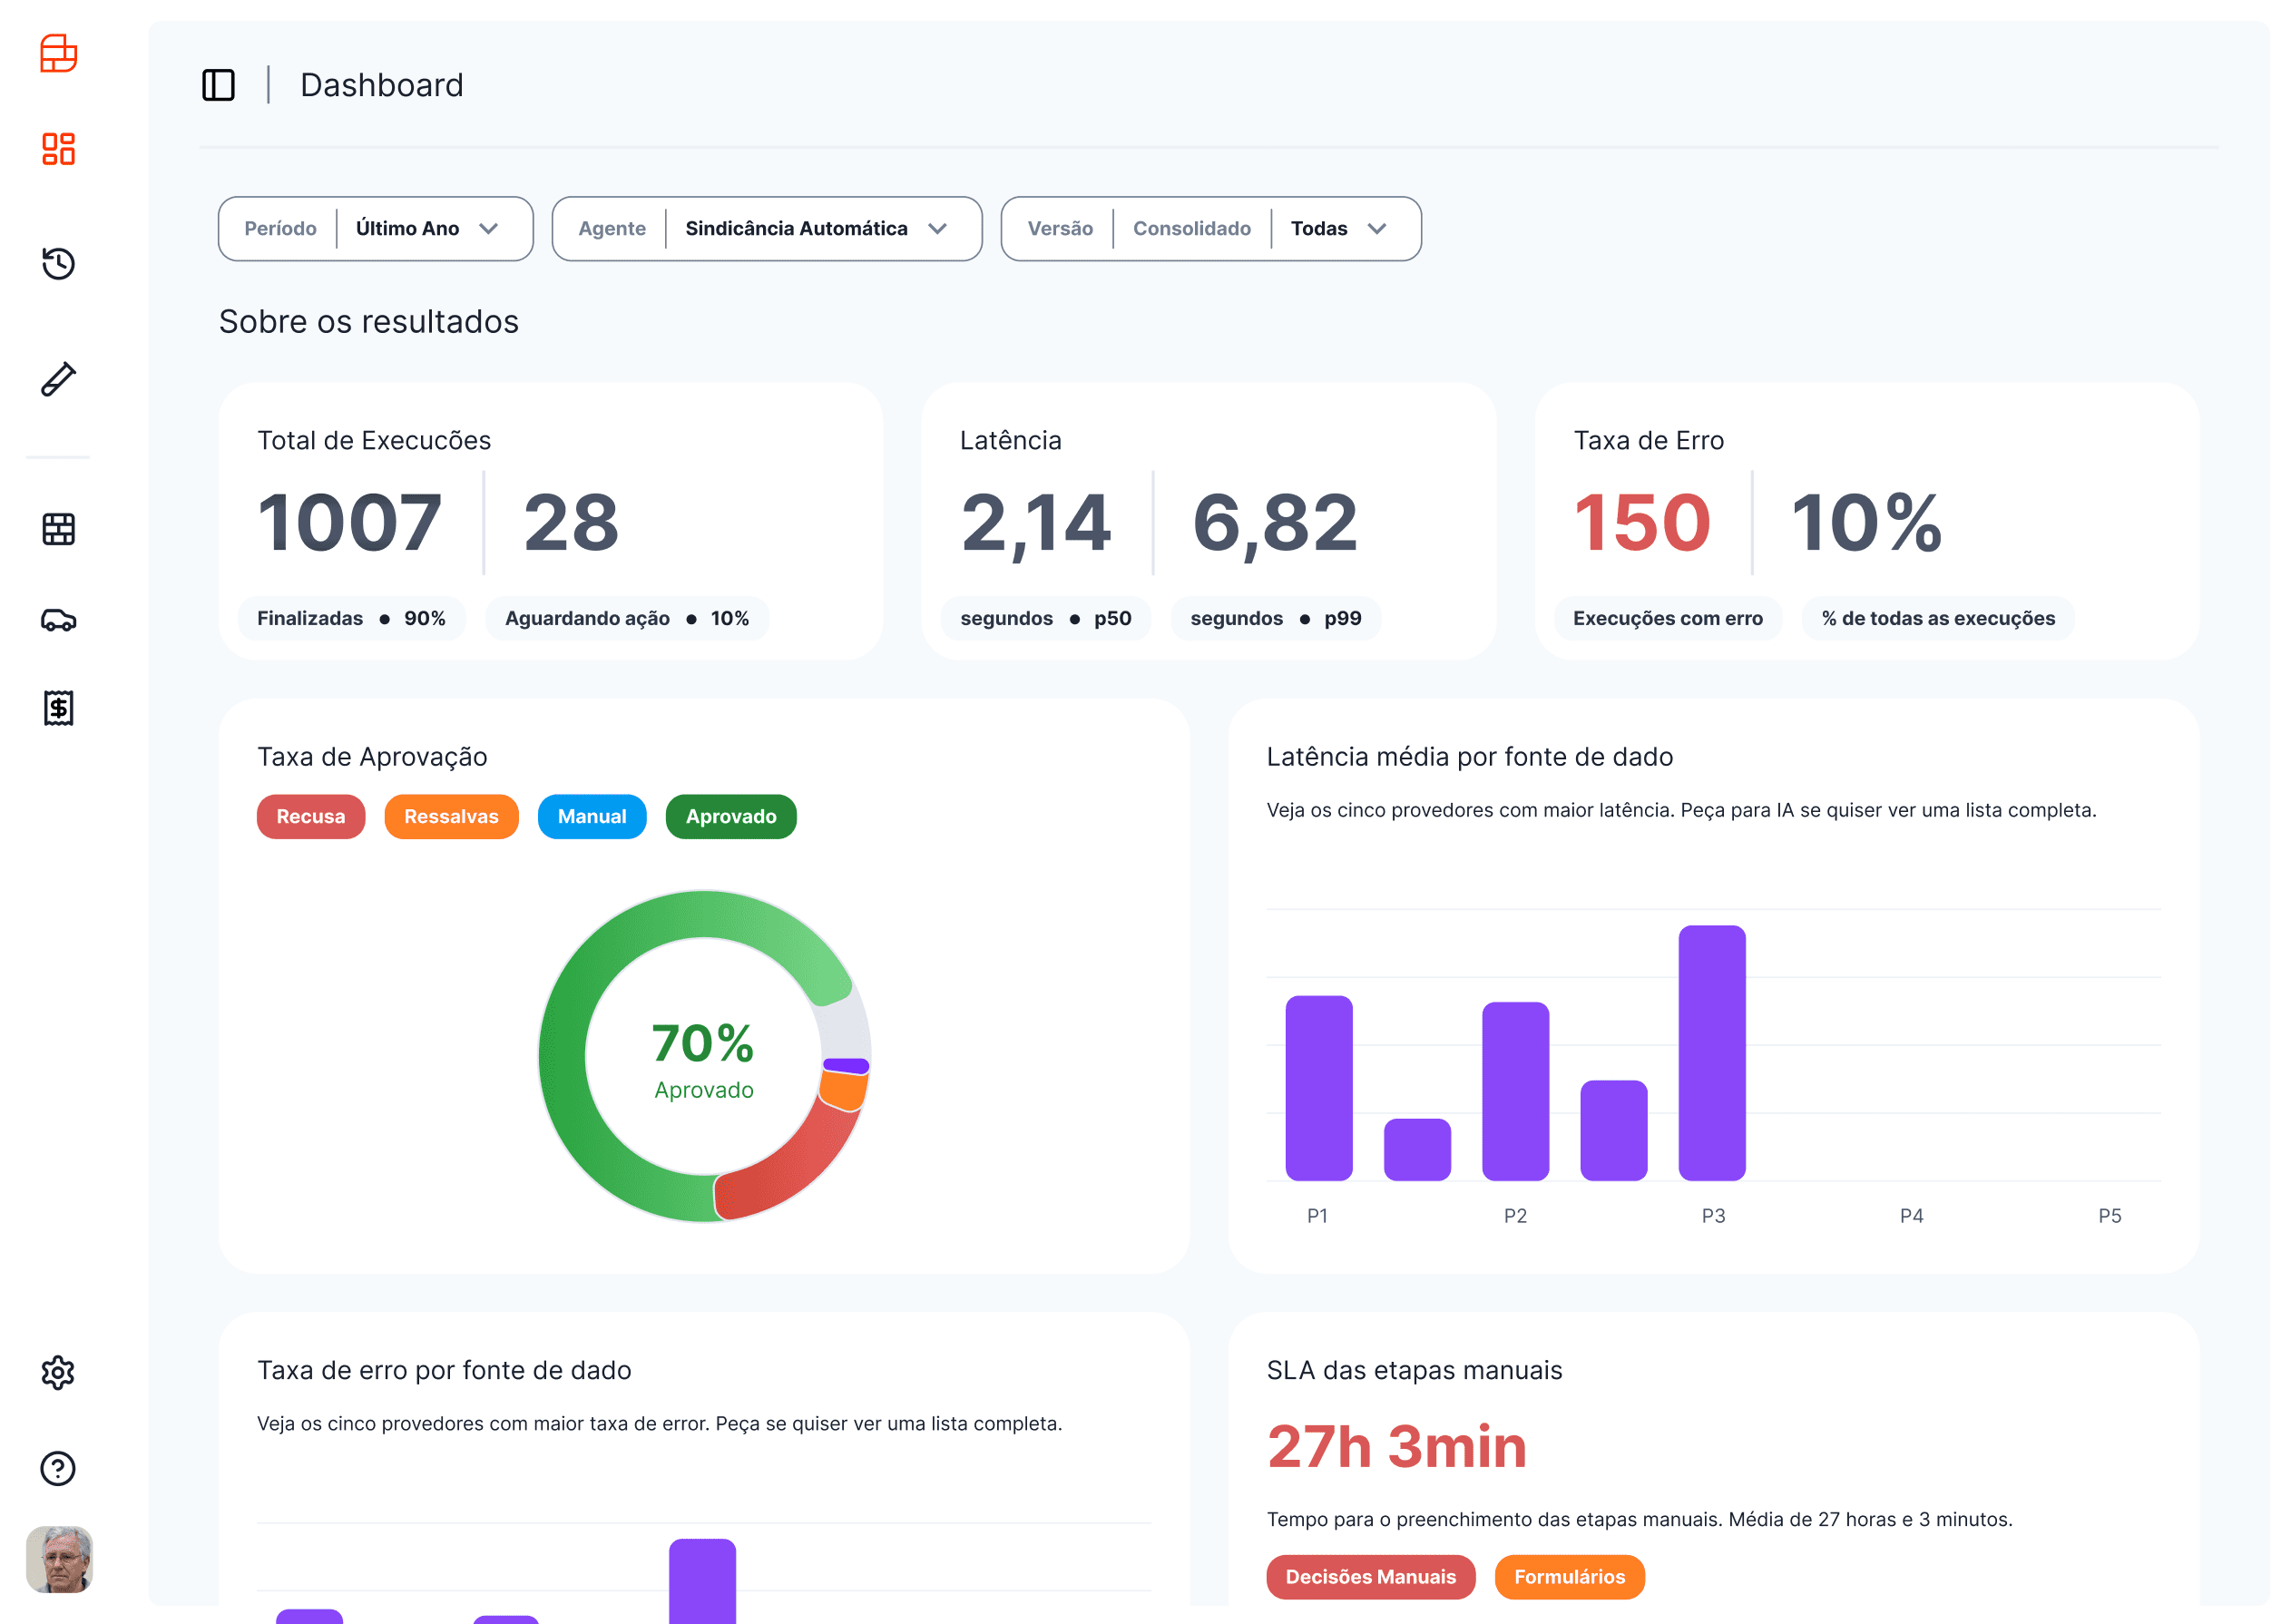Viewport: 2291px width, 1624px height.
Task: Click the Formulários button
Action: pyautogui.click(x=1568, y=1577)
